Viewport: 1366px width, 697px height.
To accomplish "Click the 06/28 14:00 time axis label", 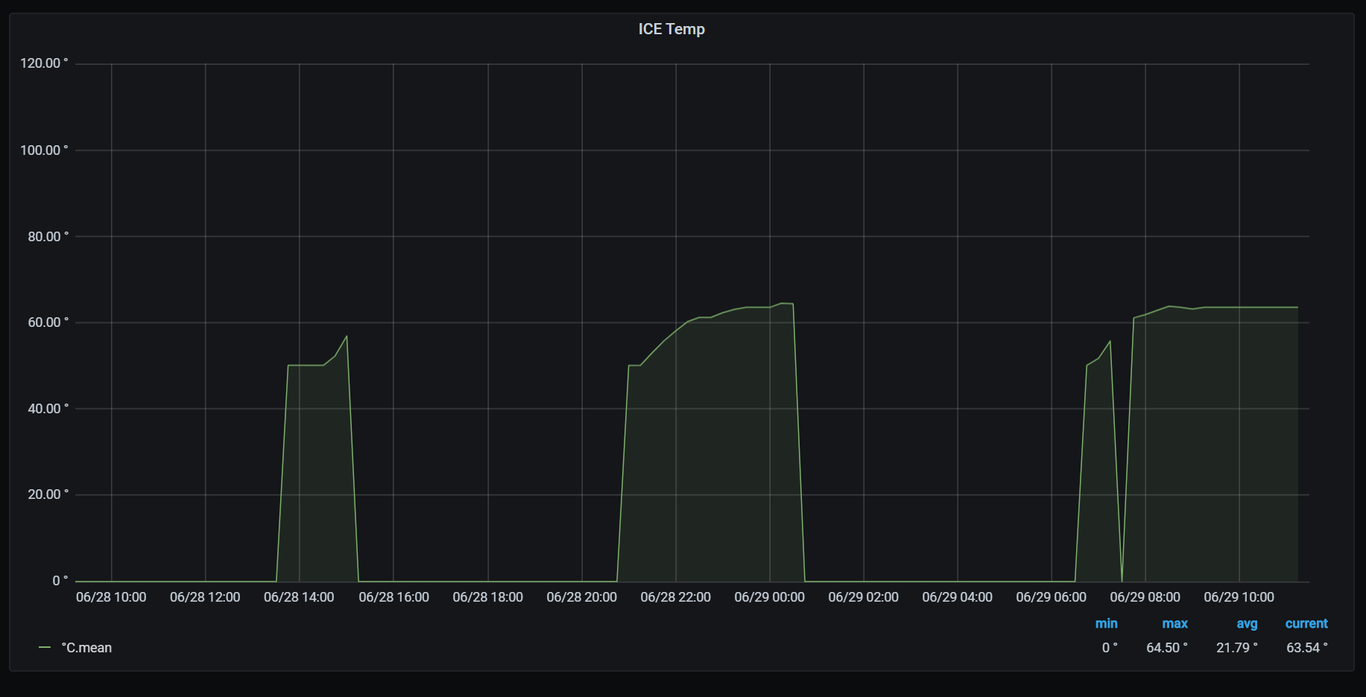I will click(299, 597).
